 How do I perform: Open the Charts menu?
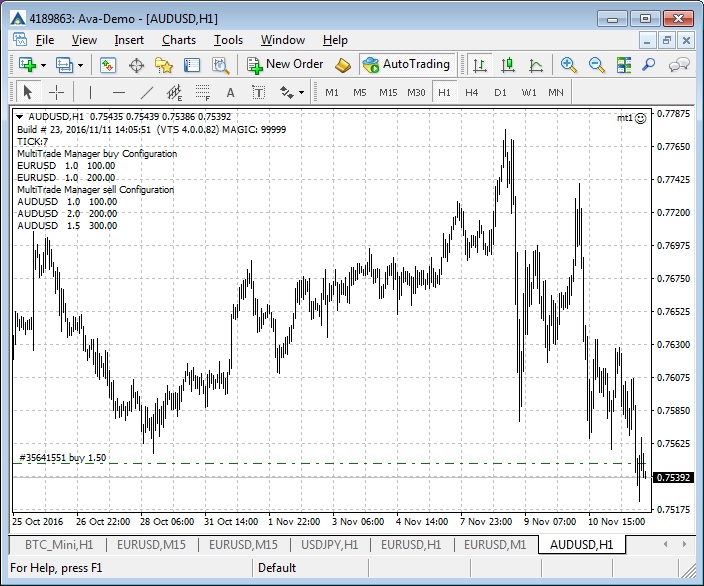179,40
